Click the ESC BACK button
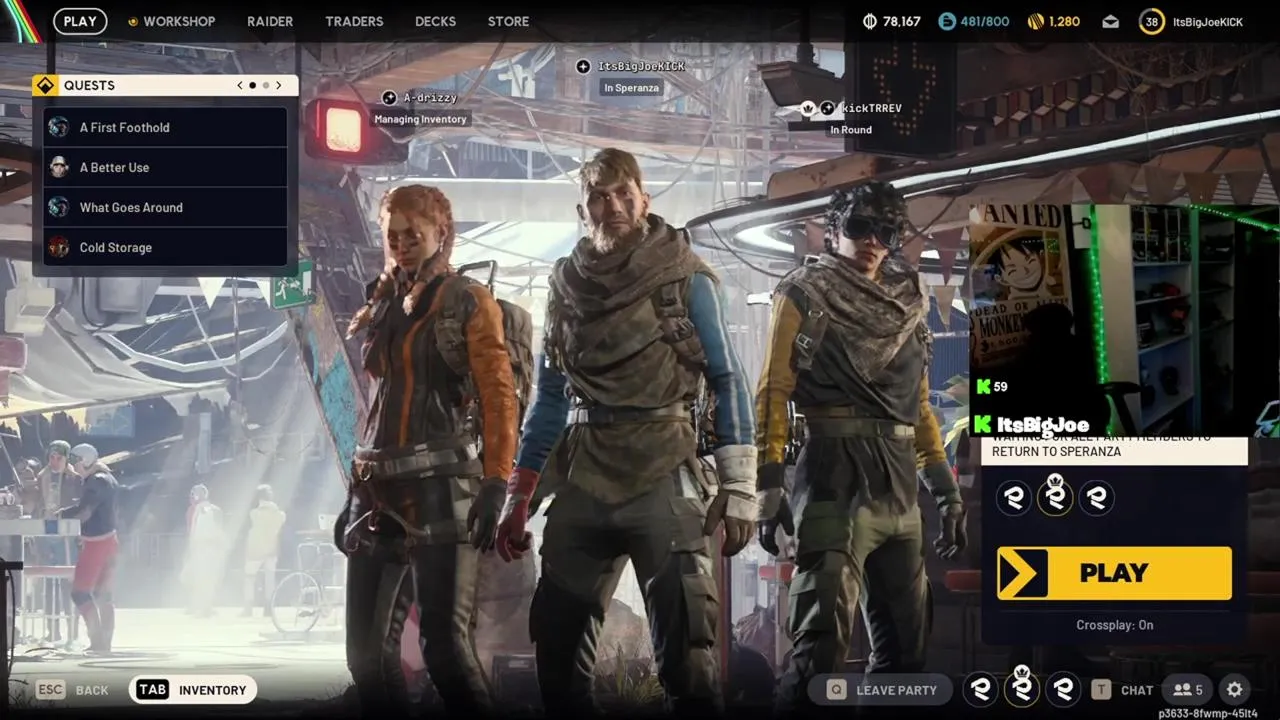Image resolution: width=1280 pixels, height=720 pixels. point(72,690)
